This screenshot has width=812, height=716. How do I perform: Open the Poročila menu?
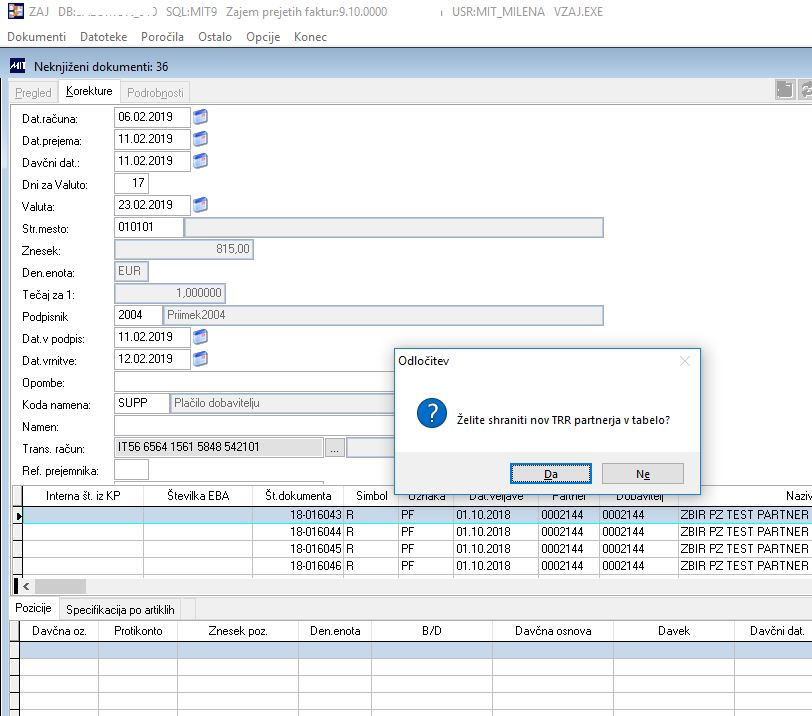tap(162, 37)
